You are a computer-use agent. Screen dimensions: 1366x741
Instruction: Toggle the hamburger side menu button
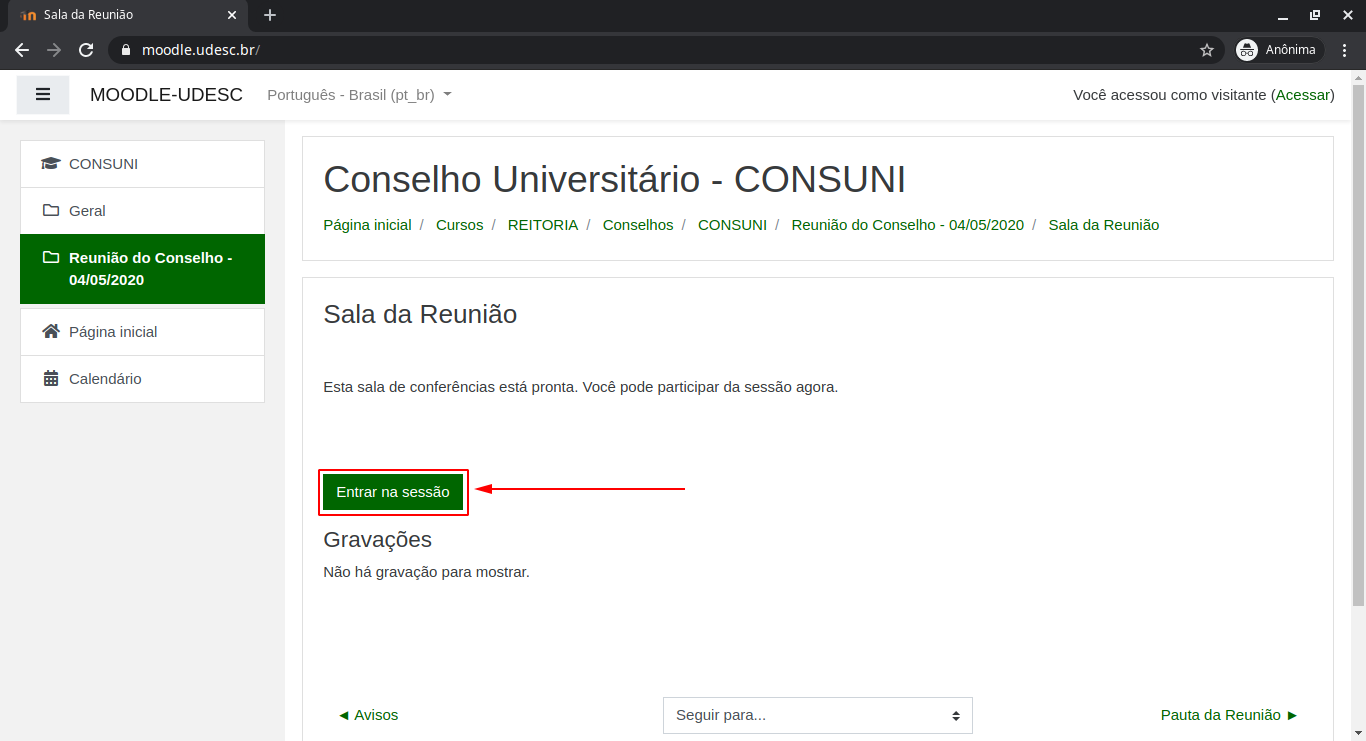point(43,95)
